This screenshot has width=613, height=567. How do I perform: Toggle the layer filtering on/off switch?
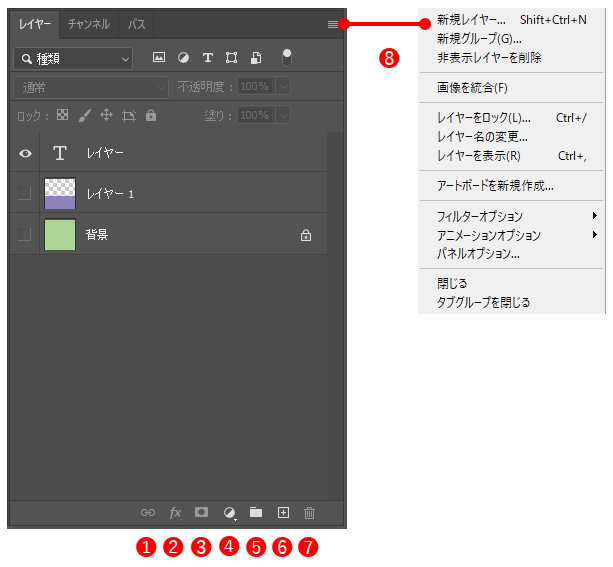[287, 57]
